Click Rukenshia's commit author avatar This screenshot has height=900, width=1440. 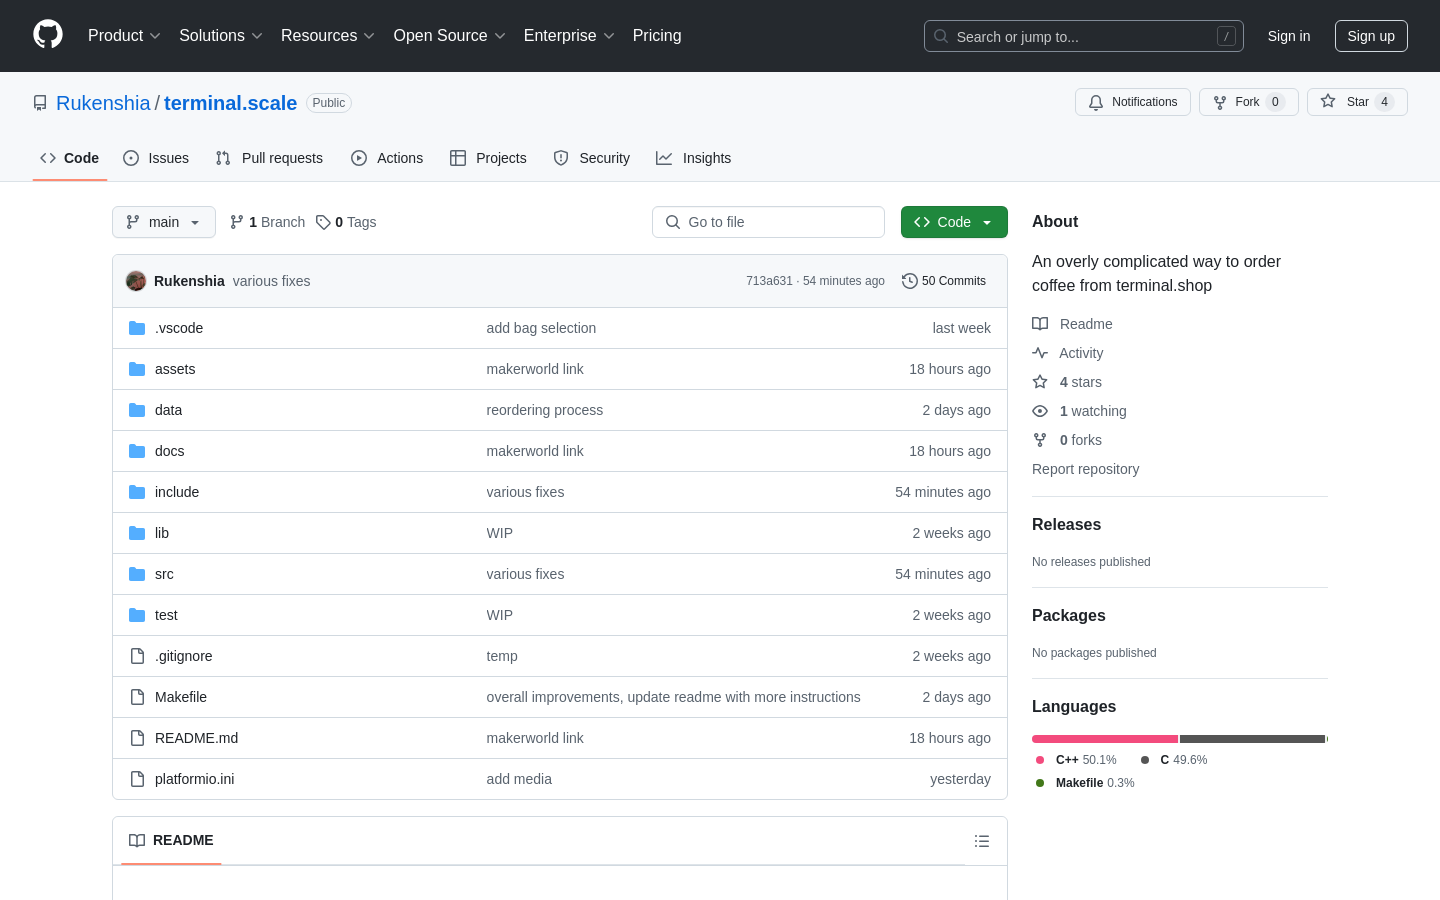pos(136,281)
